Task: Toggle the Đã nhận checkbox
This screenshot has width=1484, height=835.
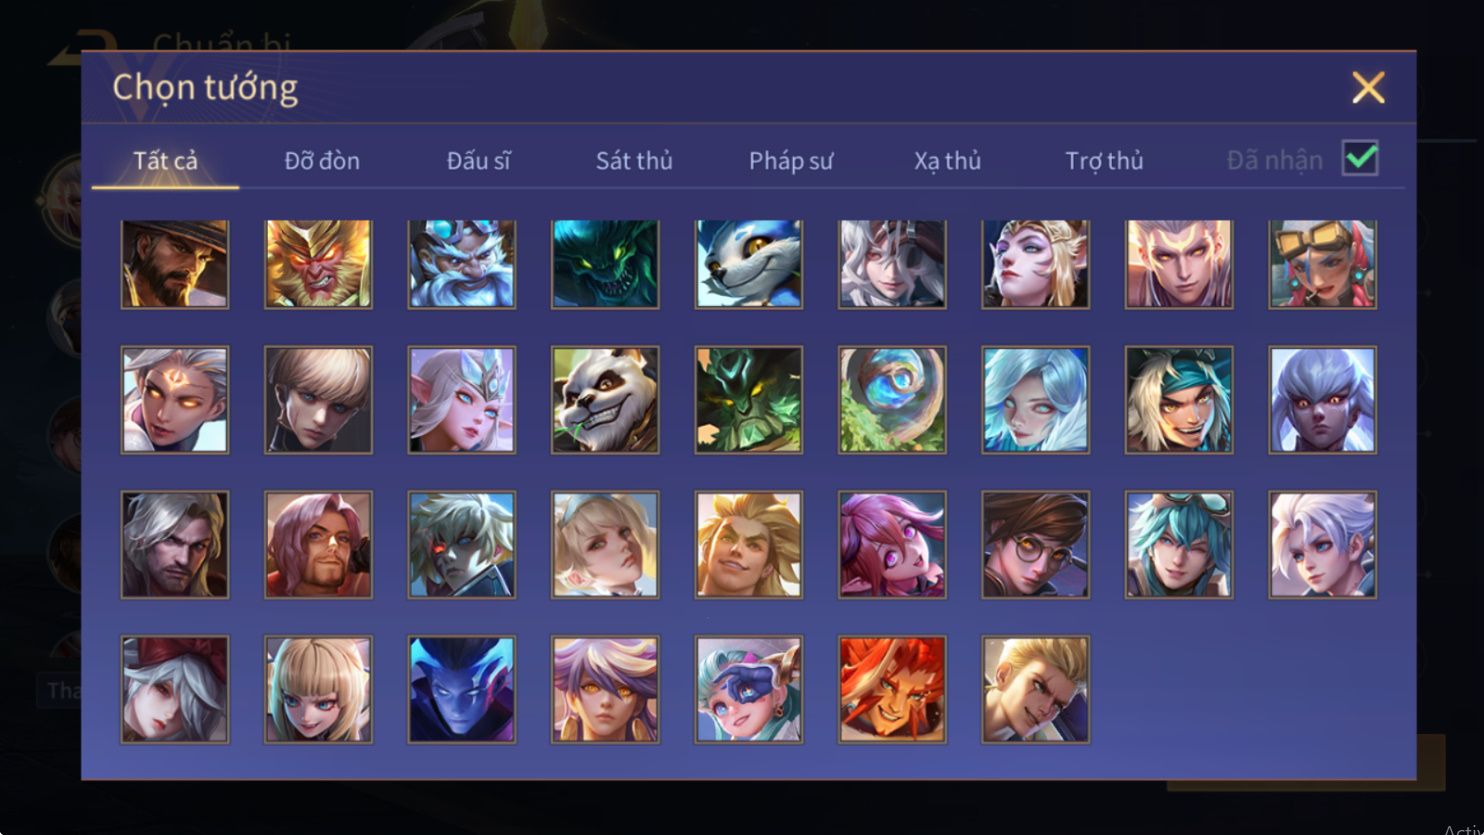Action: point(1360,158)
